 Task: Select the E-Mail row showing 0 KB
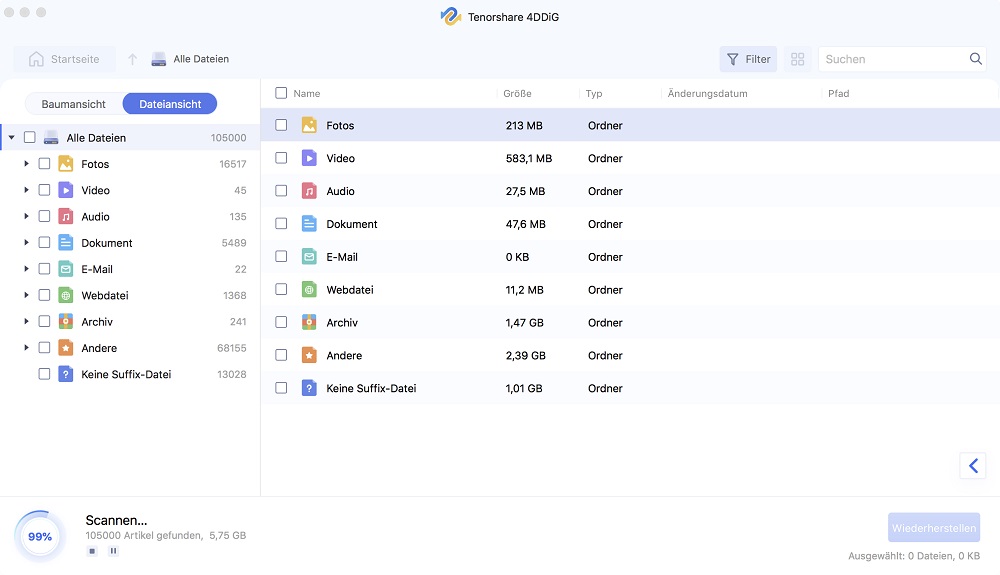[630, 256]
